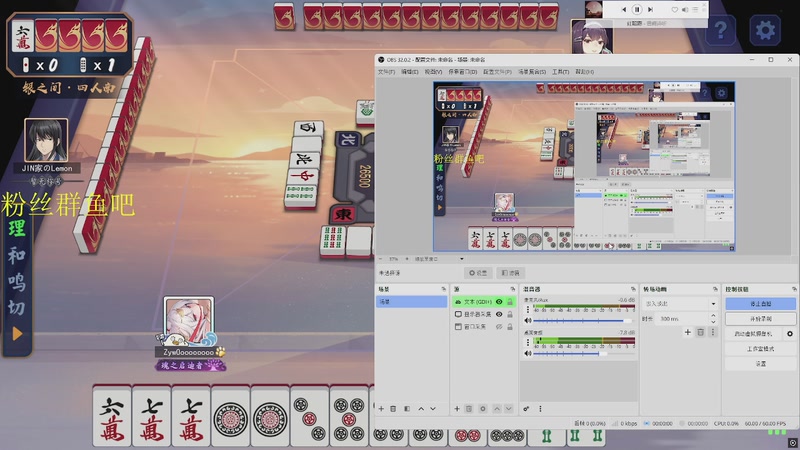The image size is (800, 450).
Task: Hide the 文本 (GDI+) source via eye
Action: (x=499, y=302)
